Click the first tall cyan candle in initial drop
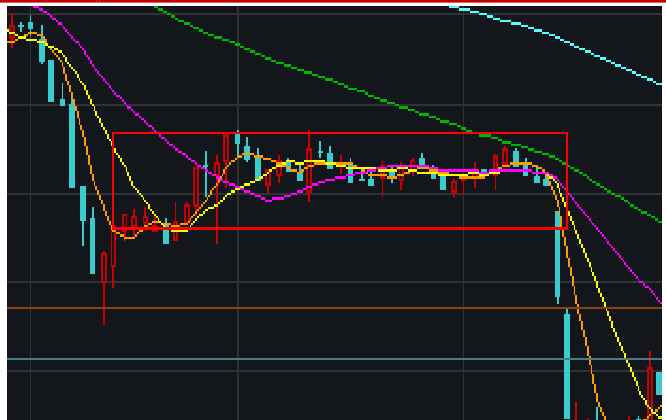Screen dimensions: 666x420 coord(51,80)
